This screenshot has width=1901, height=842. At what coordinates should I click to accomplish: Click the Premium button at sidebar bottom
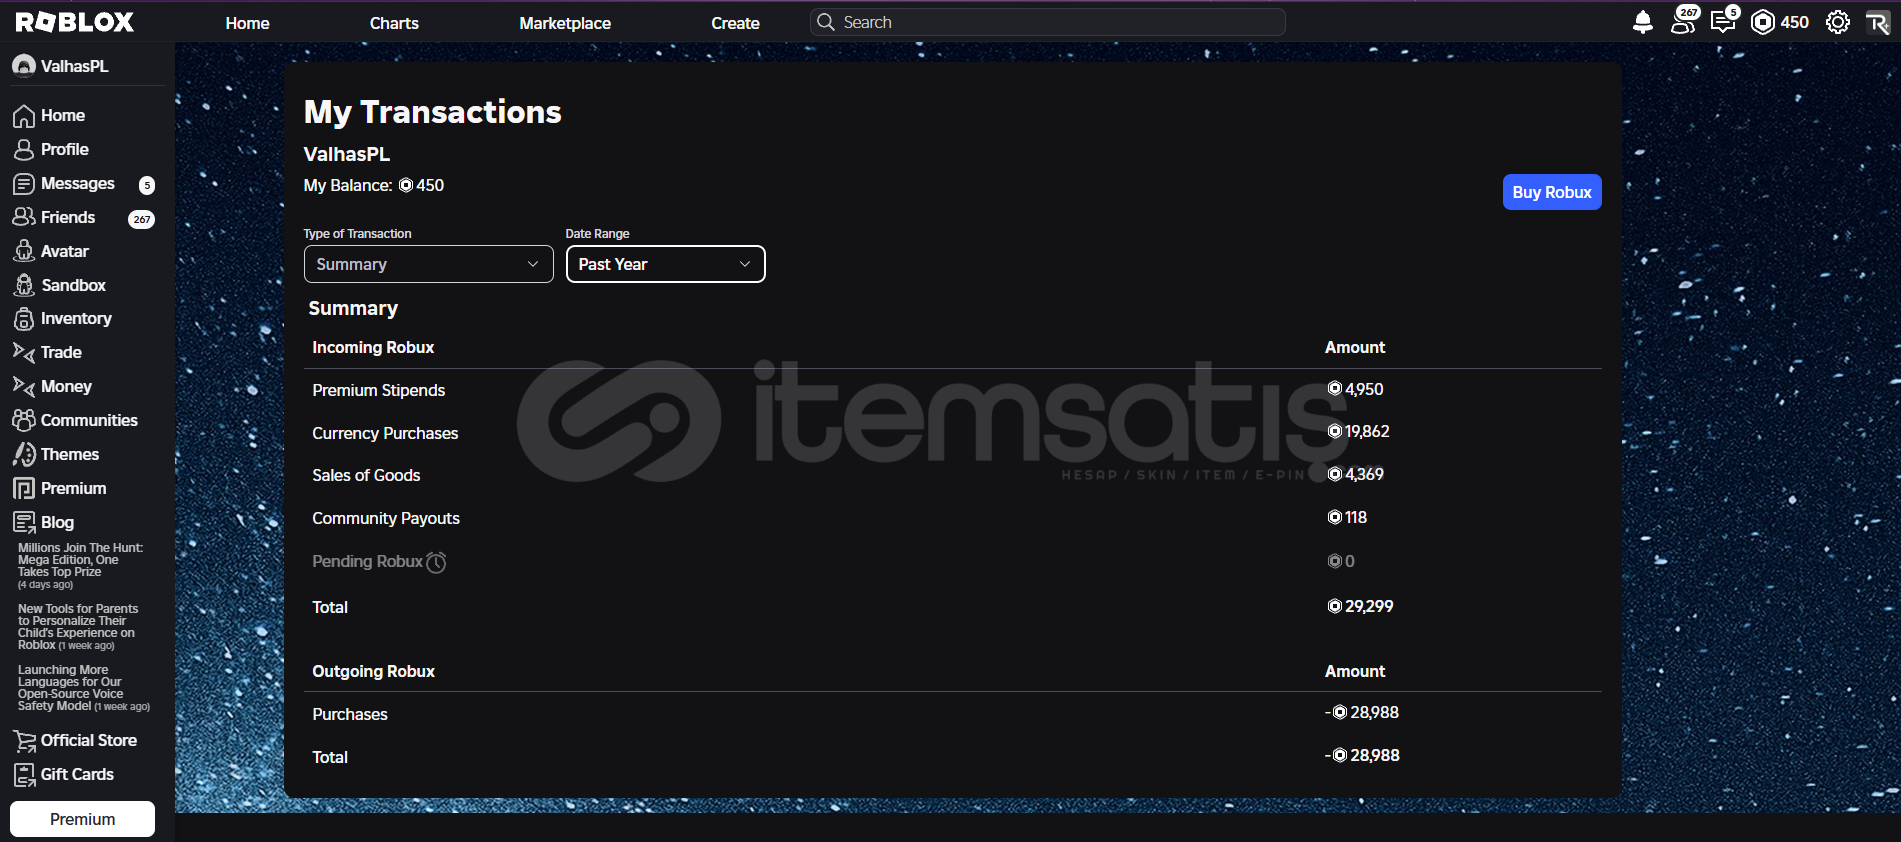click(x=82, y=819)
